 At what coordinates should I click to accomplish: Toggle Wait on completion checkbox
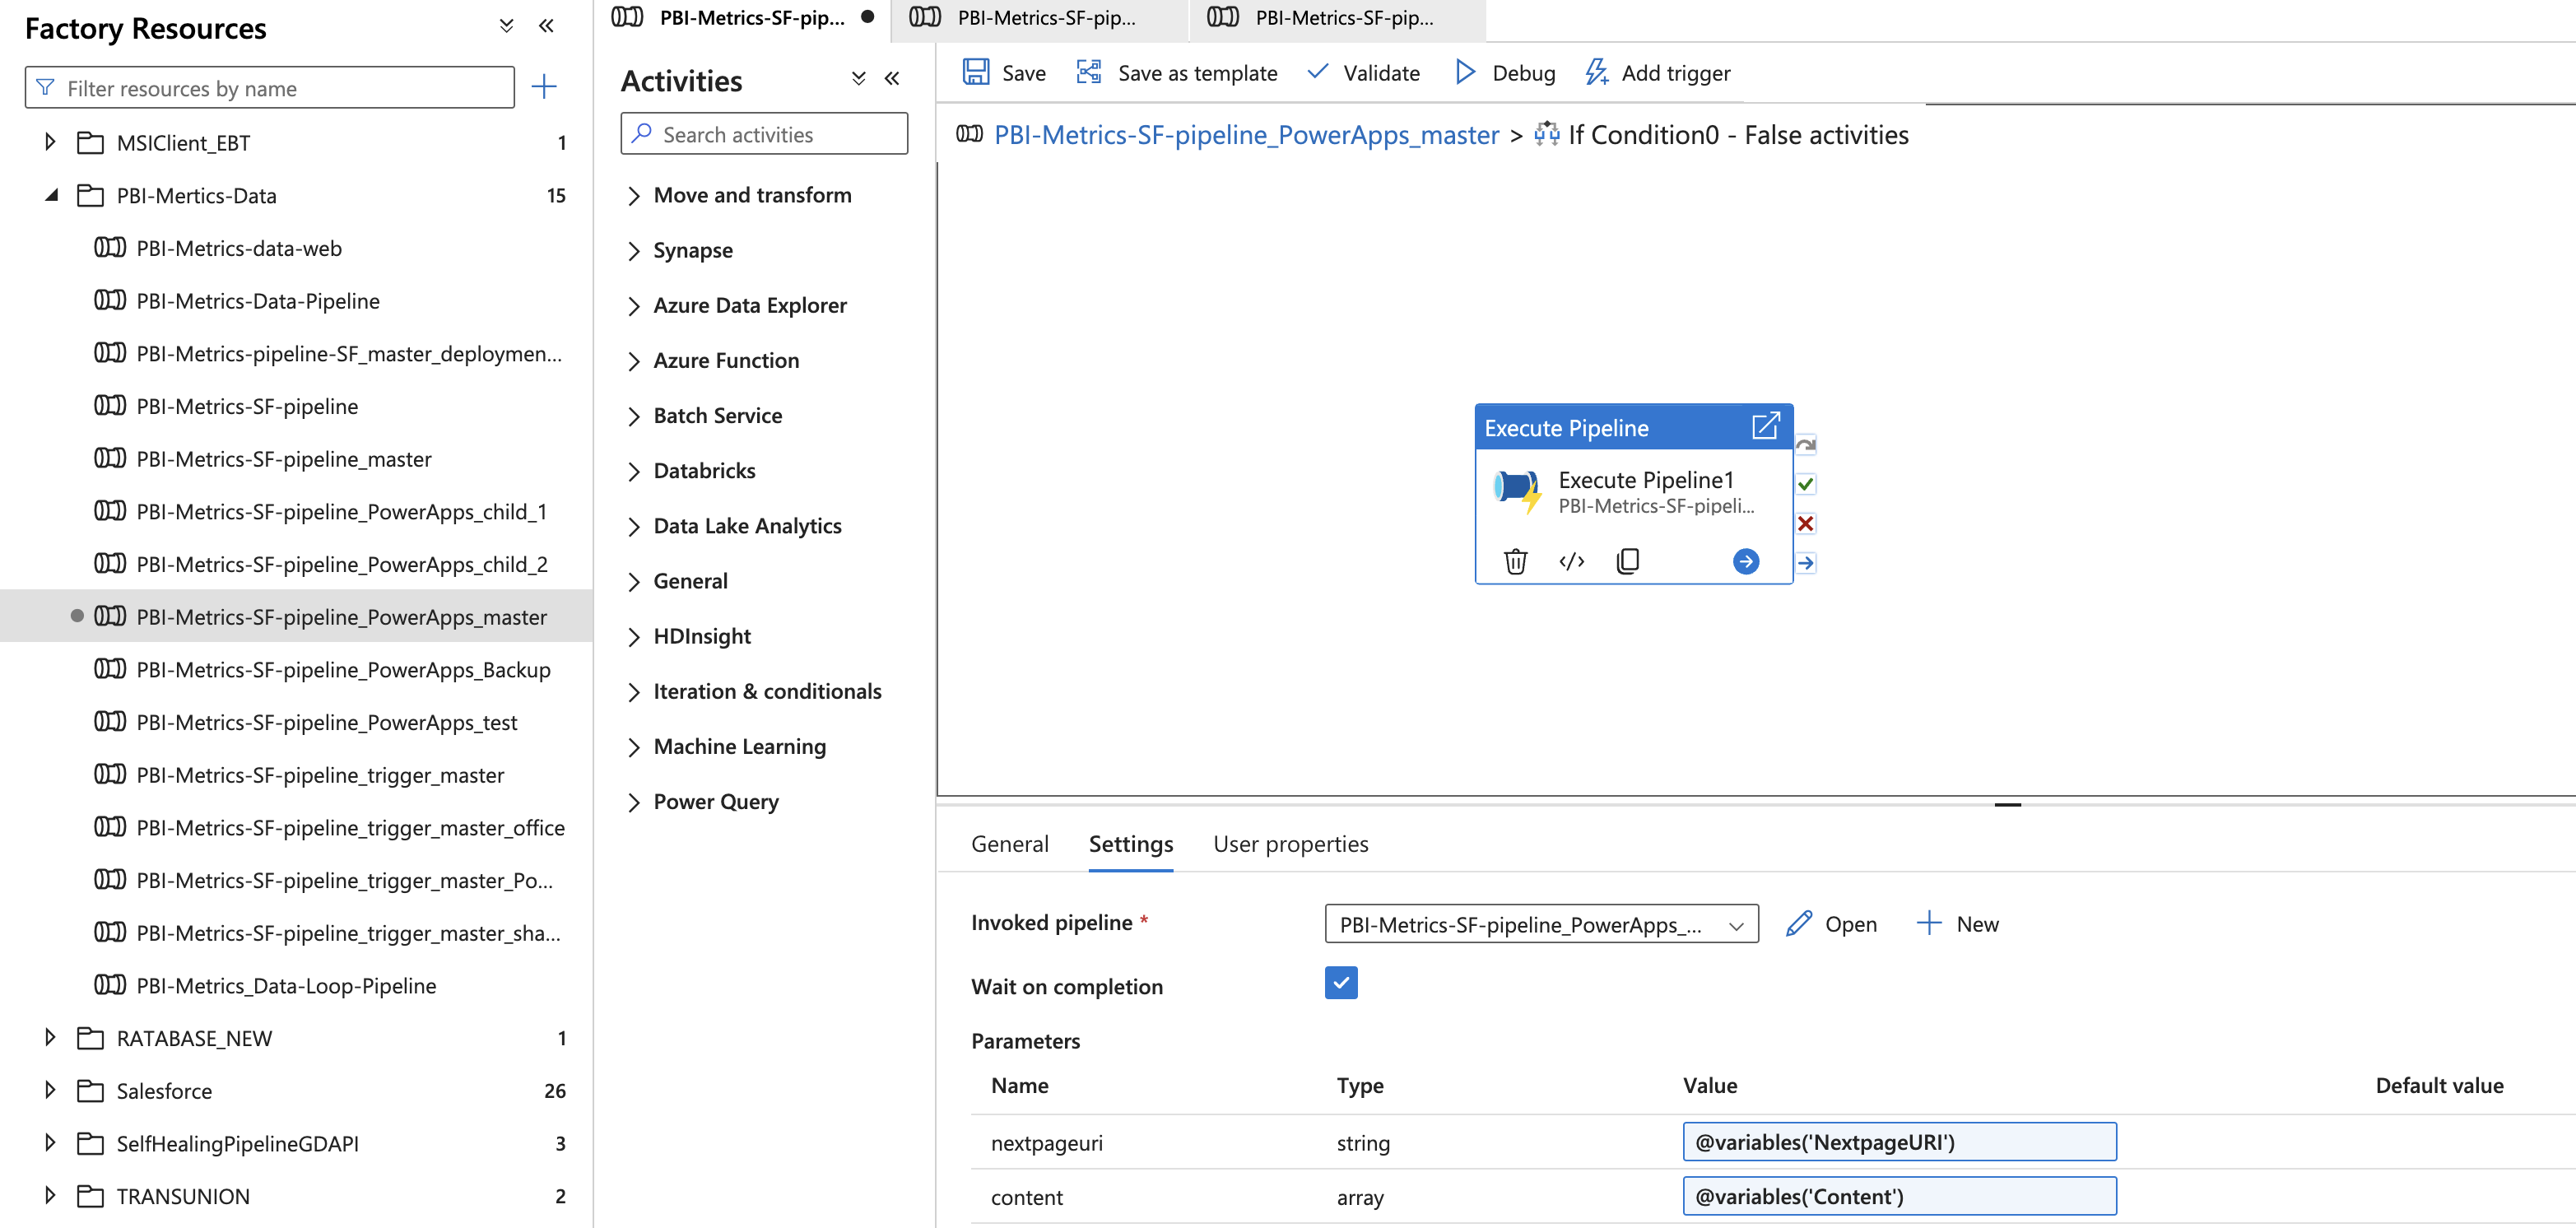click(x=1340, y=983)
